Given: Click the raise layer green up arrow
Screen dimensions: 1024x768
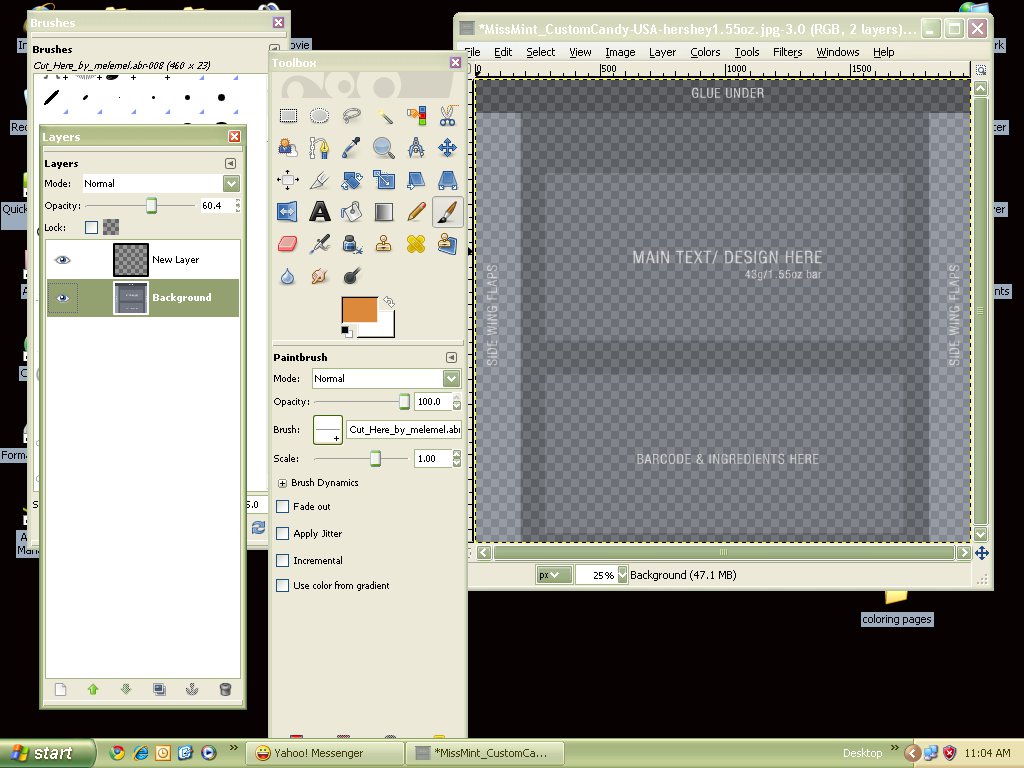Looking at the screenshot, I should click(93, 690).
